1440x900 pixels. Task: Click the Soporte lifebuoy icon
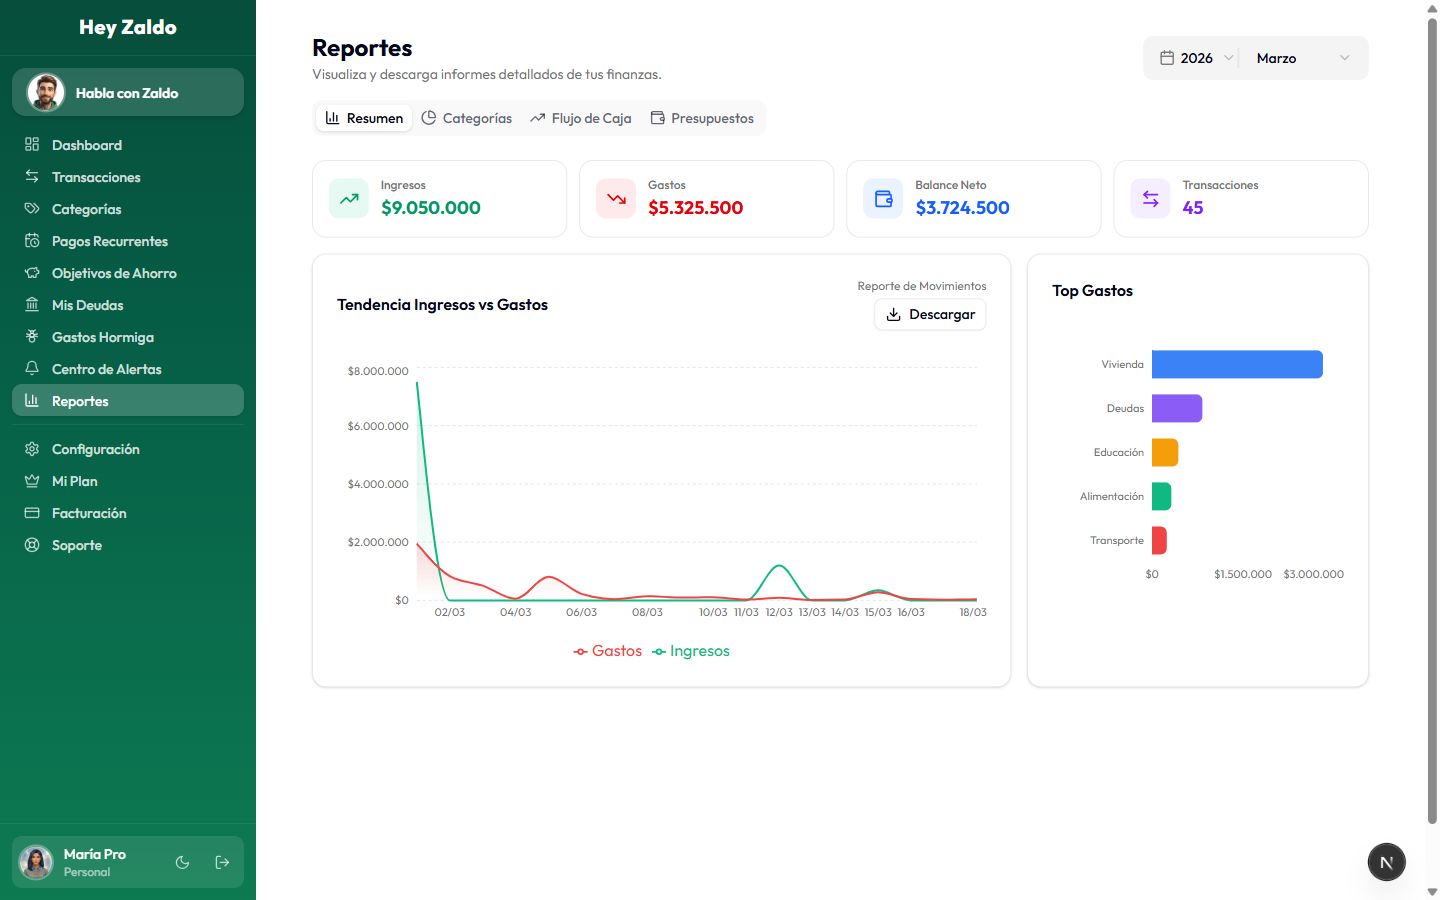point(32,545)
